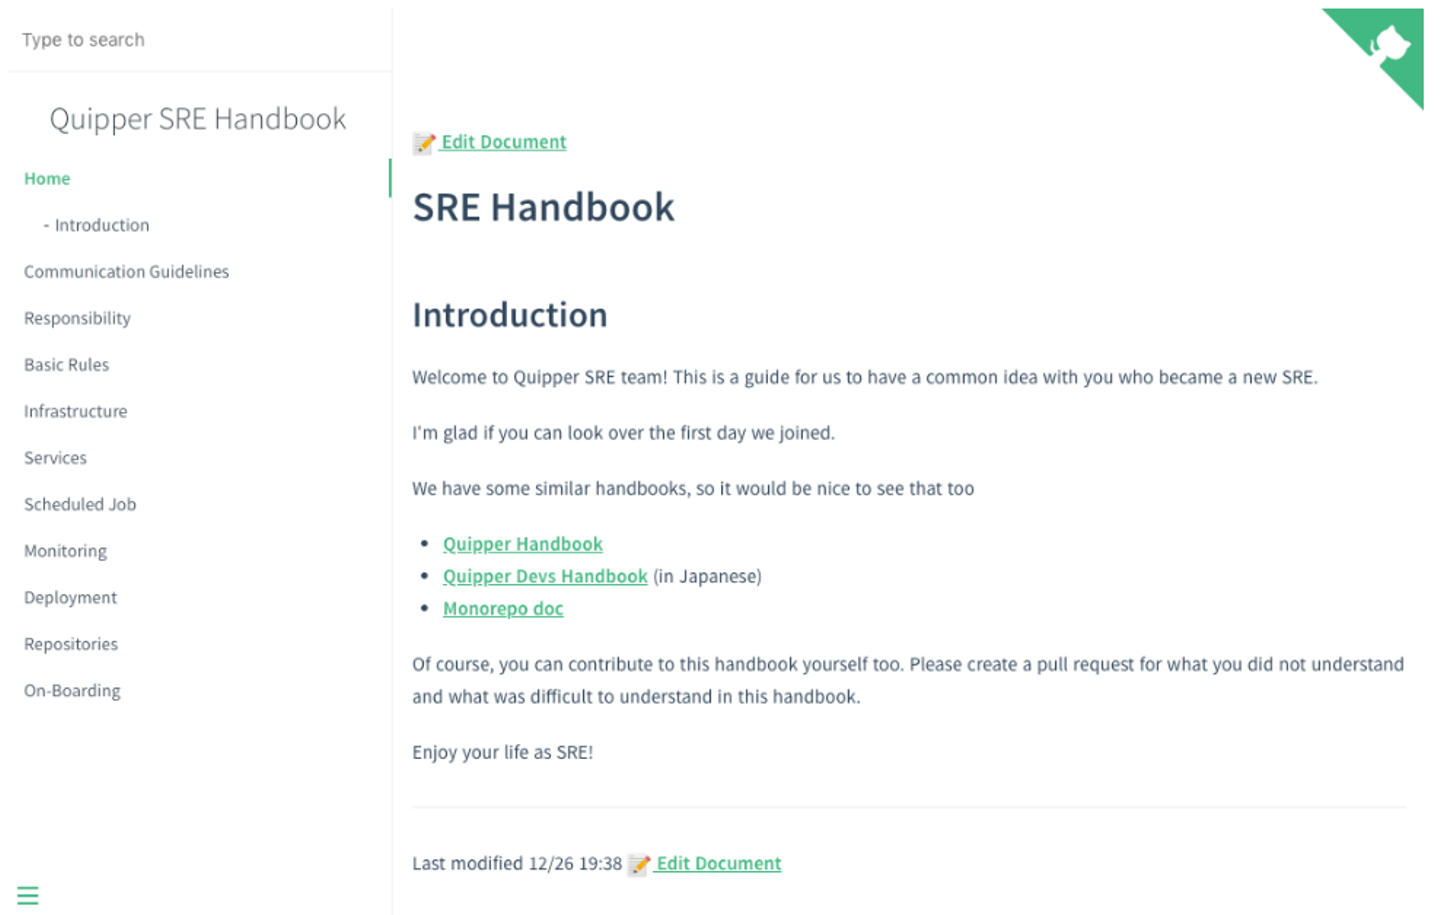Screen dimensions: 1440x915
Task: Open the bottom Edit Document link
Action: point(718,863)
